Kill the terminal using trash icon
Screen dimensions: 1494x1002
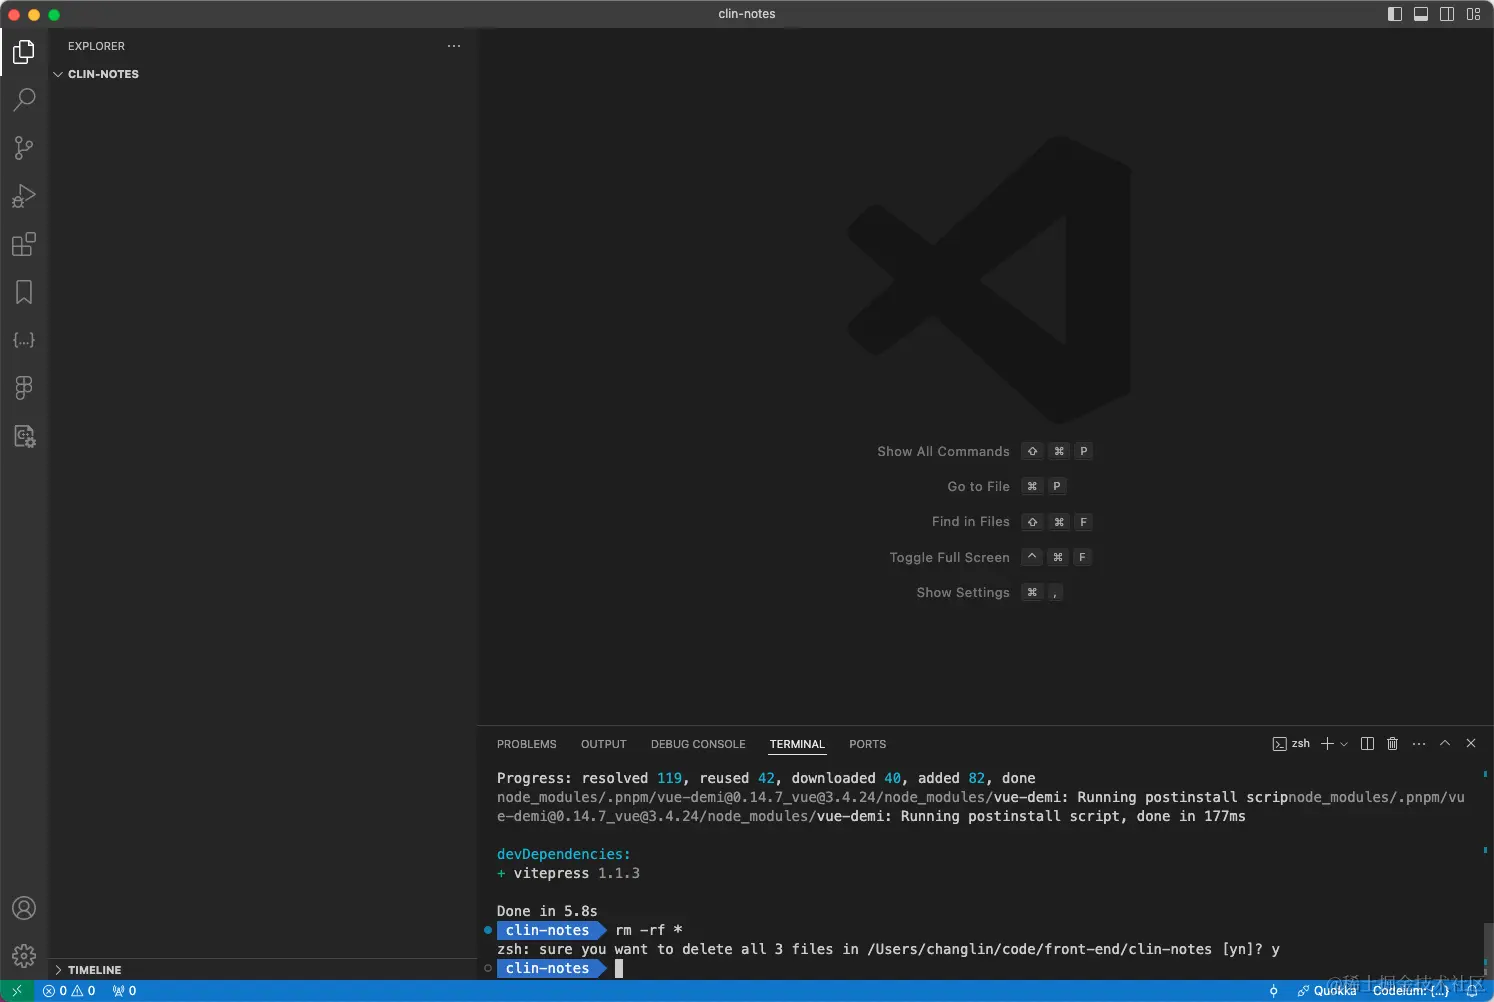click(1393, 744)
